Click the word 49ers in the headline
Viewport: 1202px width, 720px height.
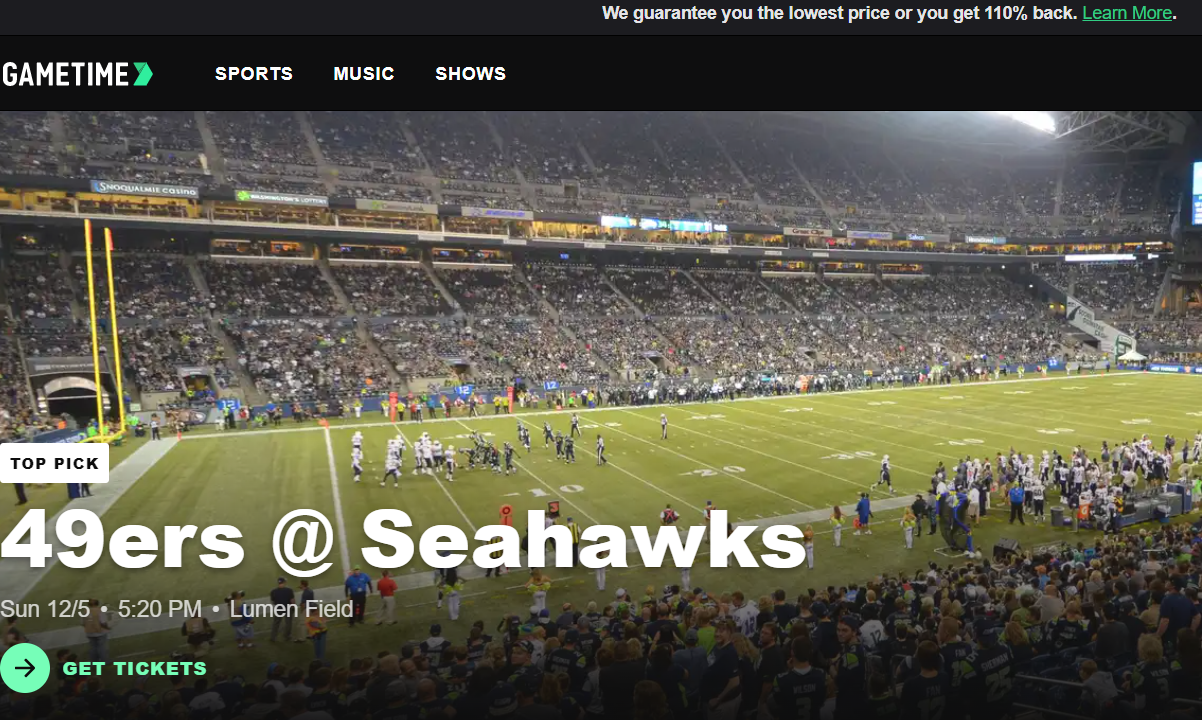[123, 540]
